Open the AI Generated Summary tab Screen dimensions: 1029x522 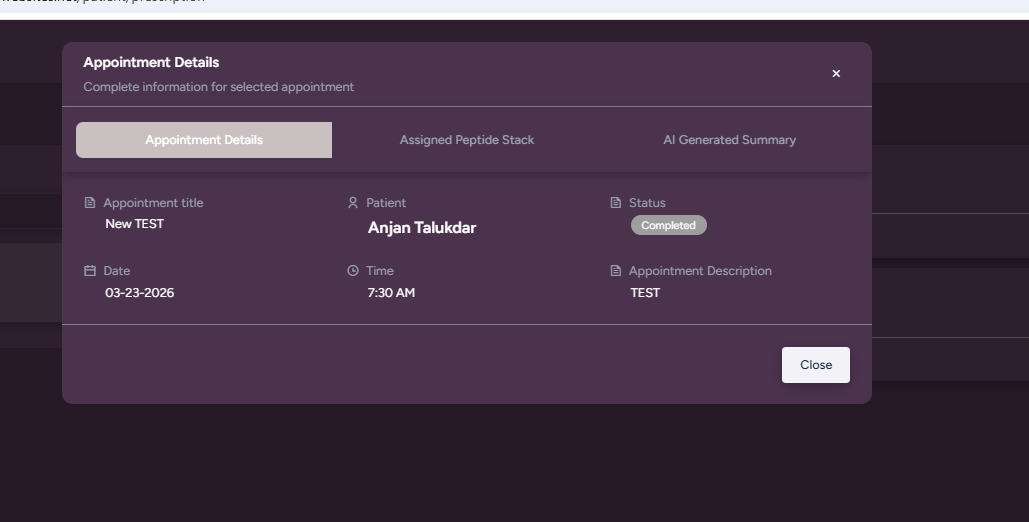729,140
